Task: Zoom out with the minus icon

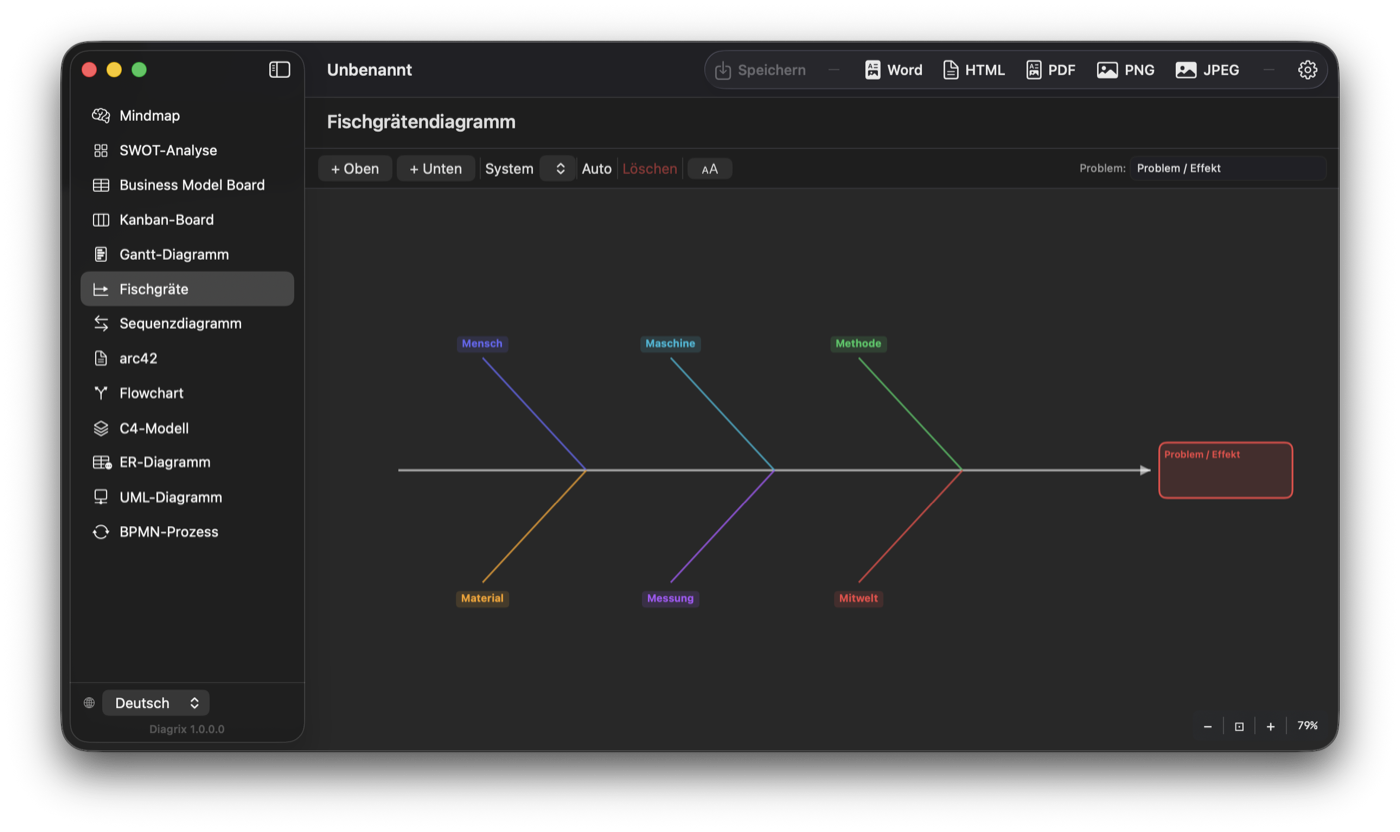Action: coord(1208,727)
